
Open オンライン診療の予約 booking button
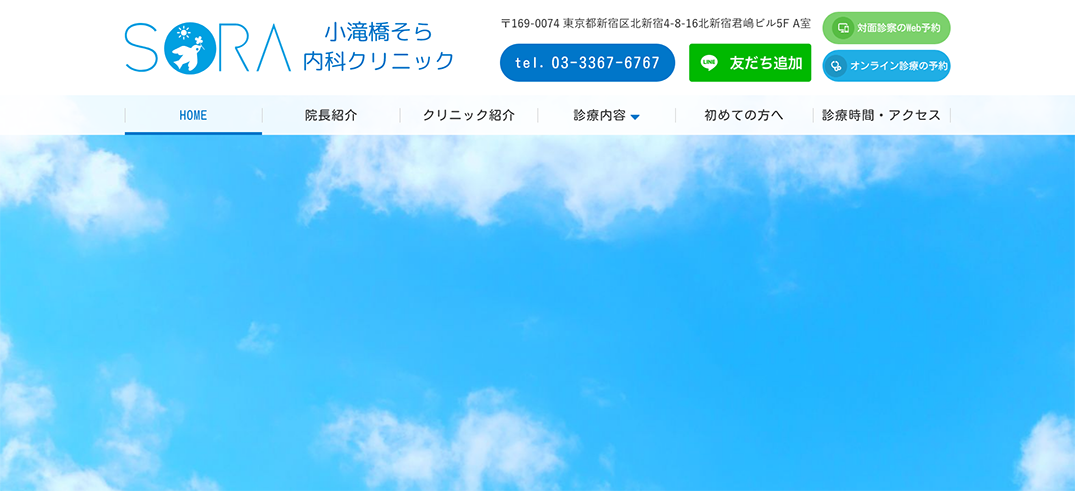point(886,66)
